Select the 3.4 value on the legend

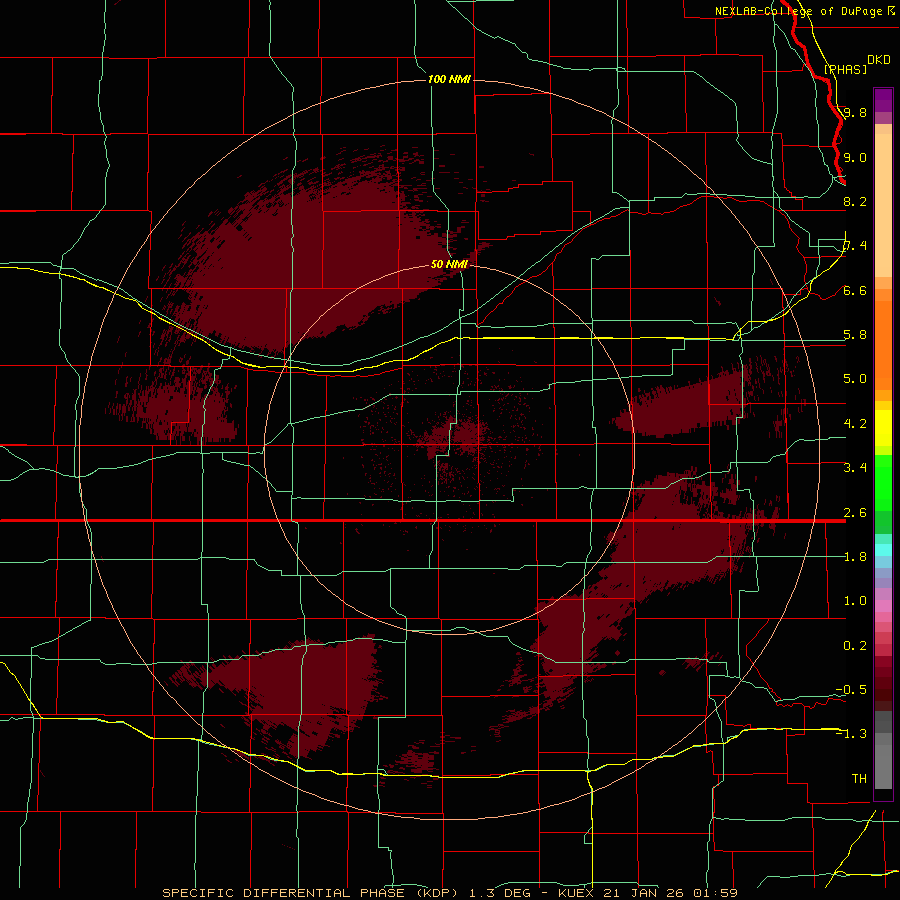[855, 468]
